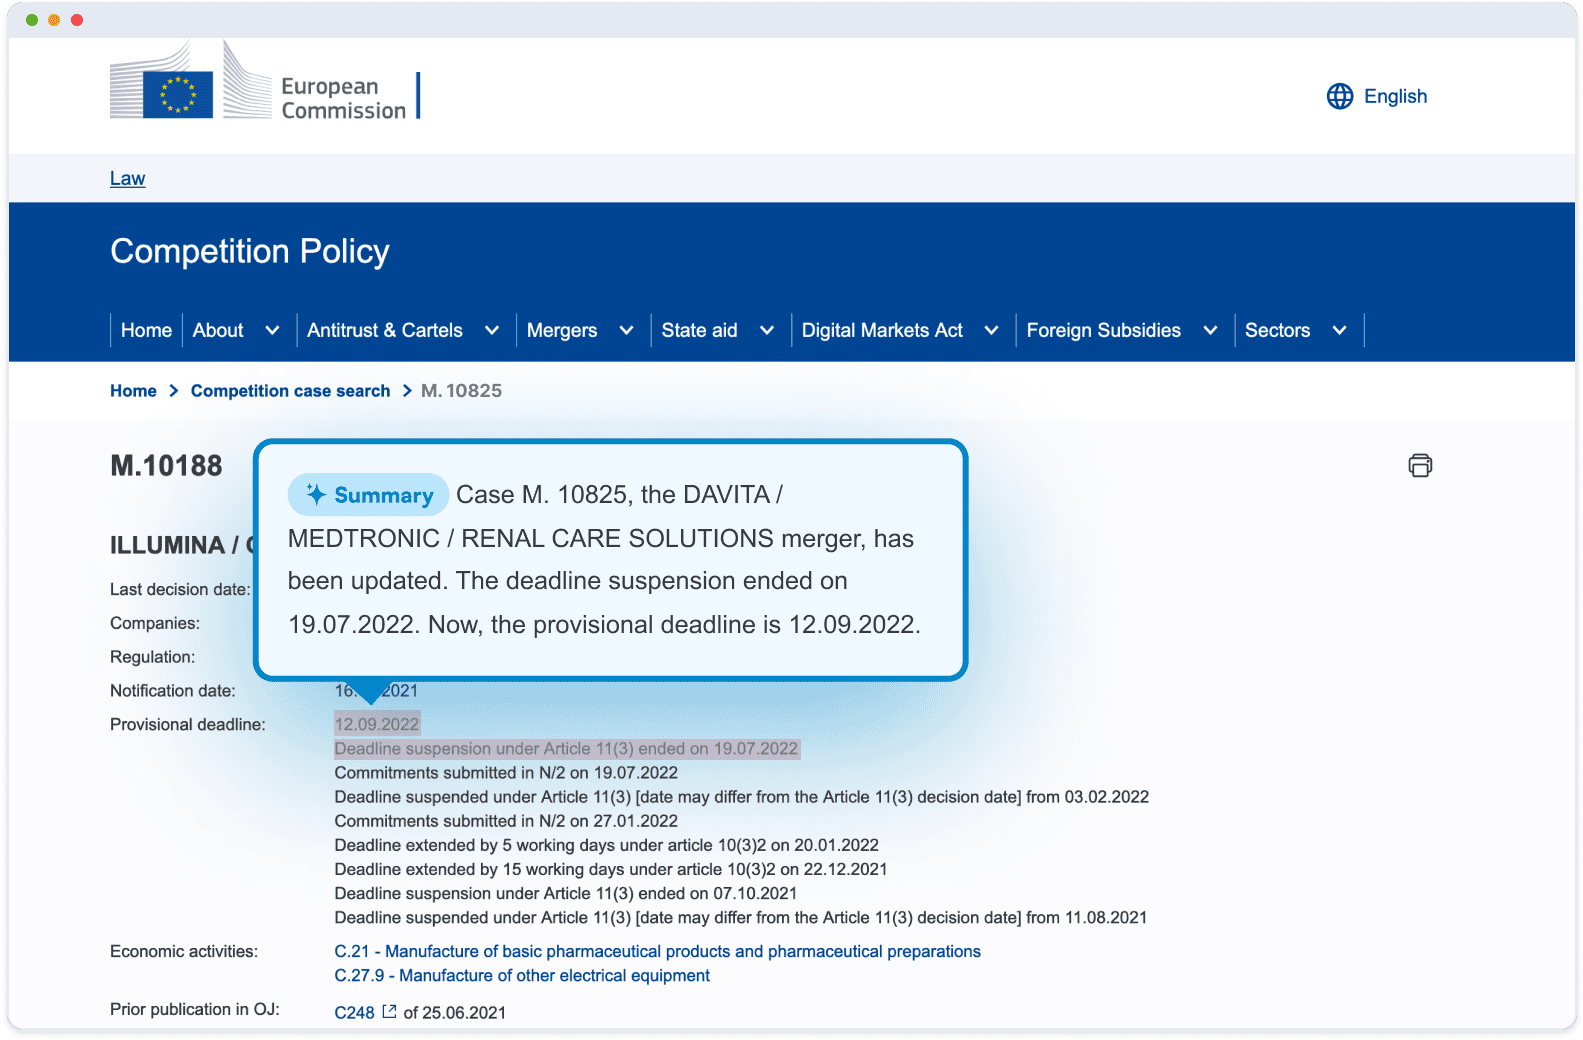Screen dimensions: 1583x1040
Task: Click 'Deadline extended by 5 working days' line
Action: pyautogui.click(x=606, y=845)
